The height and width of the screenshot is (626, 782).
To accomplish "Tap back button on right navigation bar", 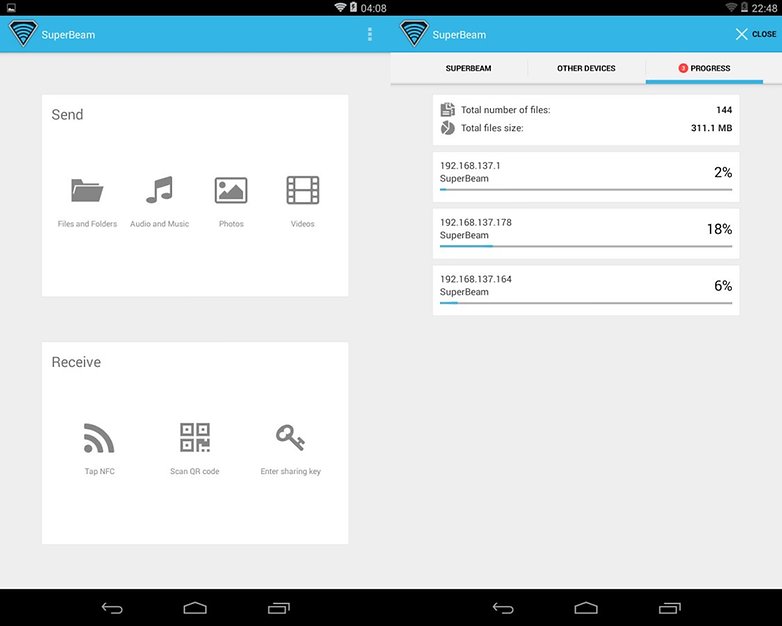I will 503,608.
